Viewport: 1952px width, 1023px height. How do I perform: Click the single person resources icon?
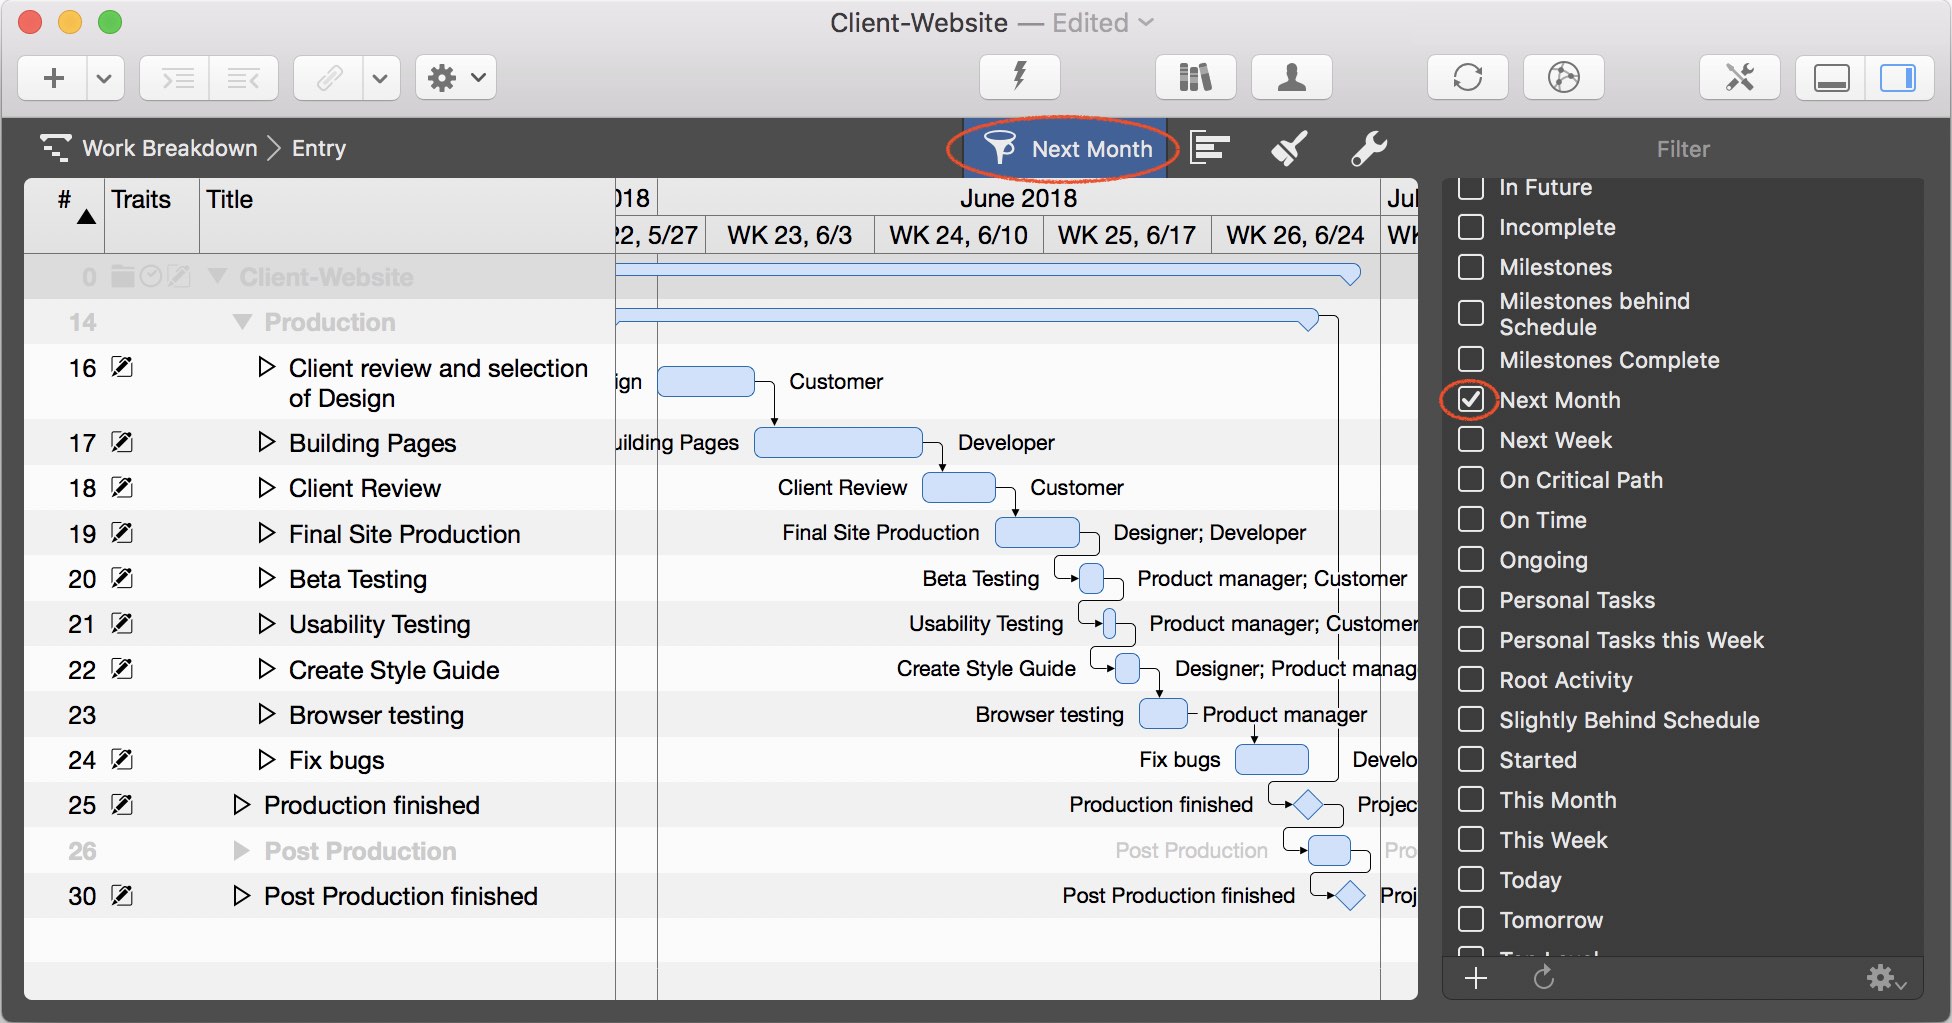(x=1291, y=77)
